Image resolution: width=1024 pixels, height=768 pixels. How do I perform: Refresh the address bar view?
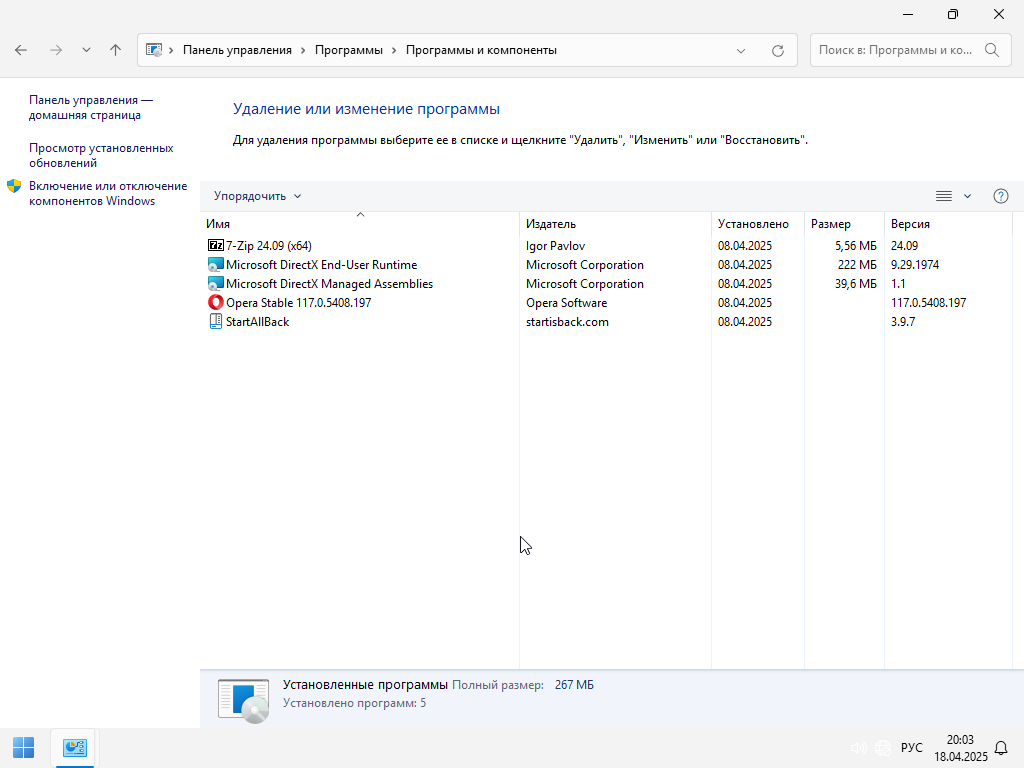click(777, 50)
